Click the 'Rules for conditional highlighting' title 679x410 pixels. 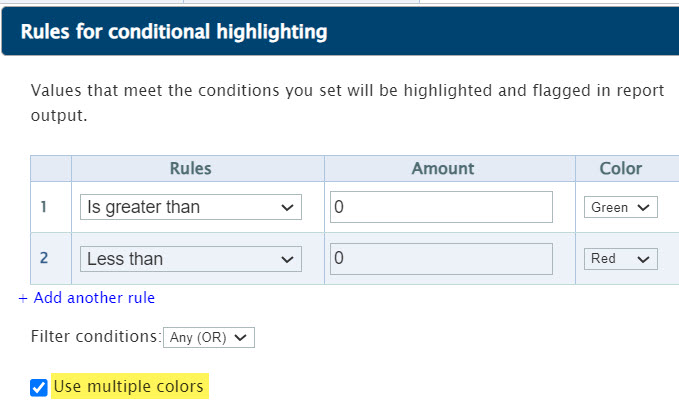coord(174,32)
